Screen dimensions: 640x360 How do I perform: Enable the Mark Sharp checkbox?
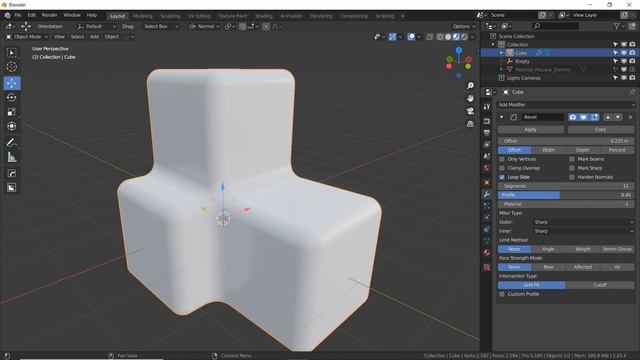572,168
